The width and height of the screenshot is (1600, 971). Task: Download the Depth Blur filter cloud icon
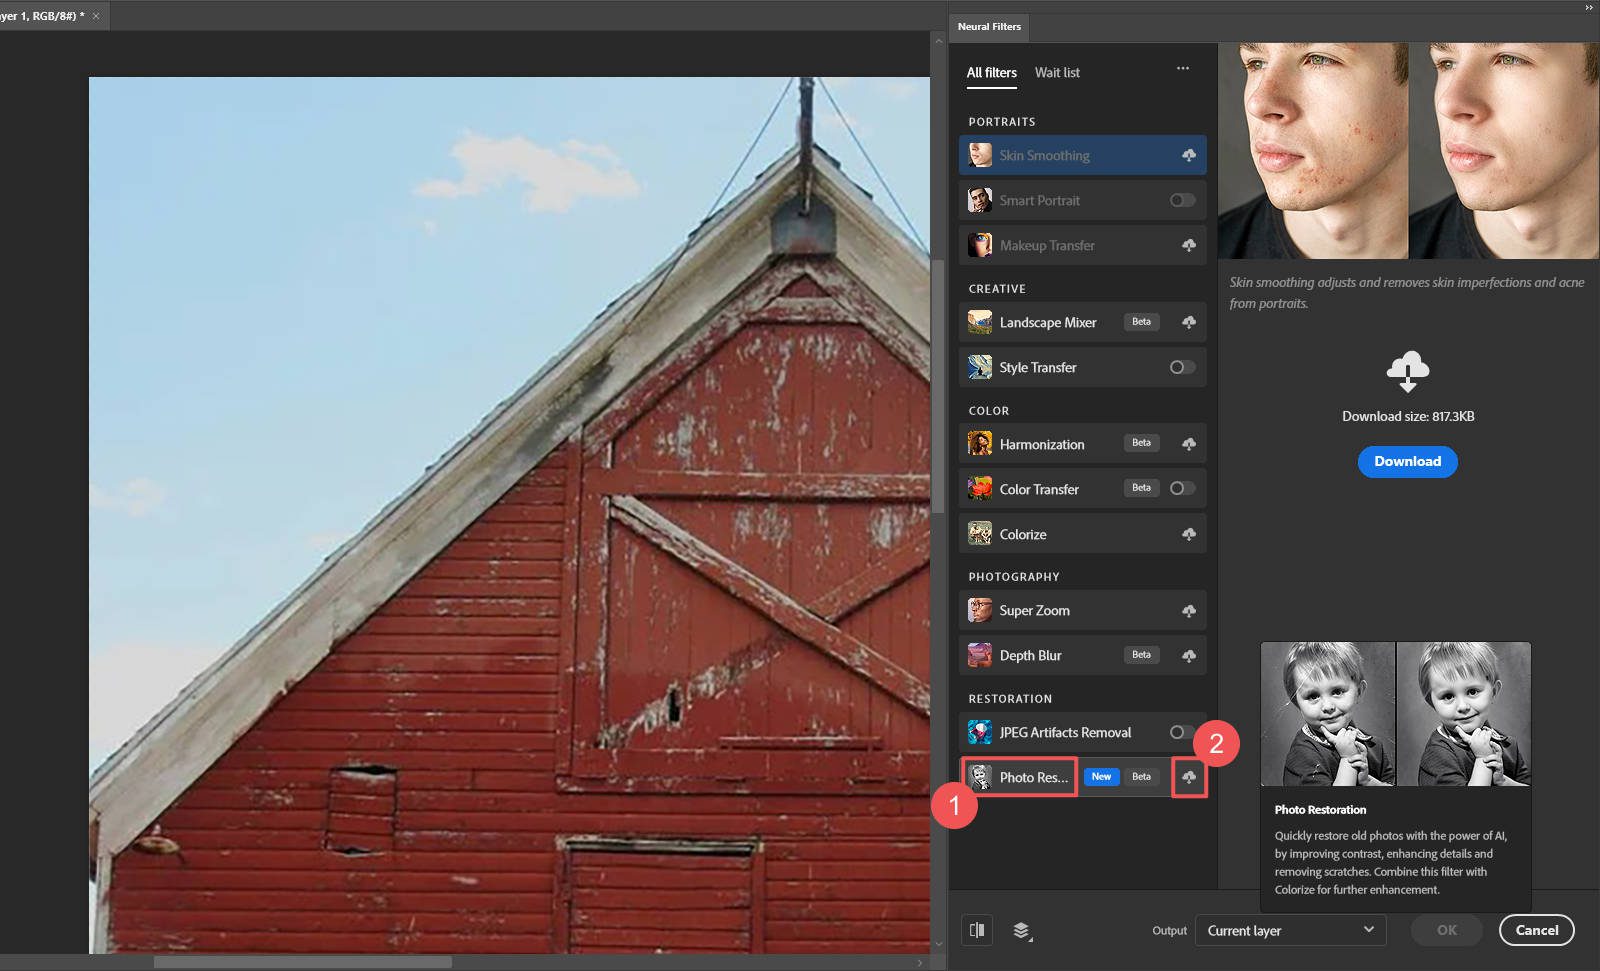coord(1189,655)
